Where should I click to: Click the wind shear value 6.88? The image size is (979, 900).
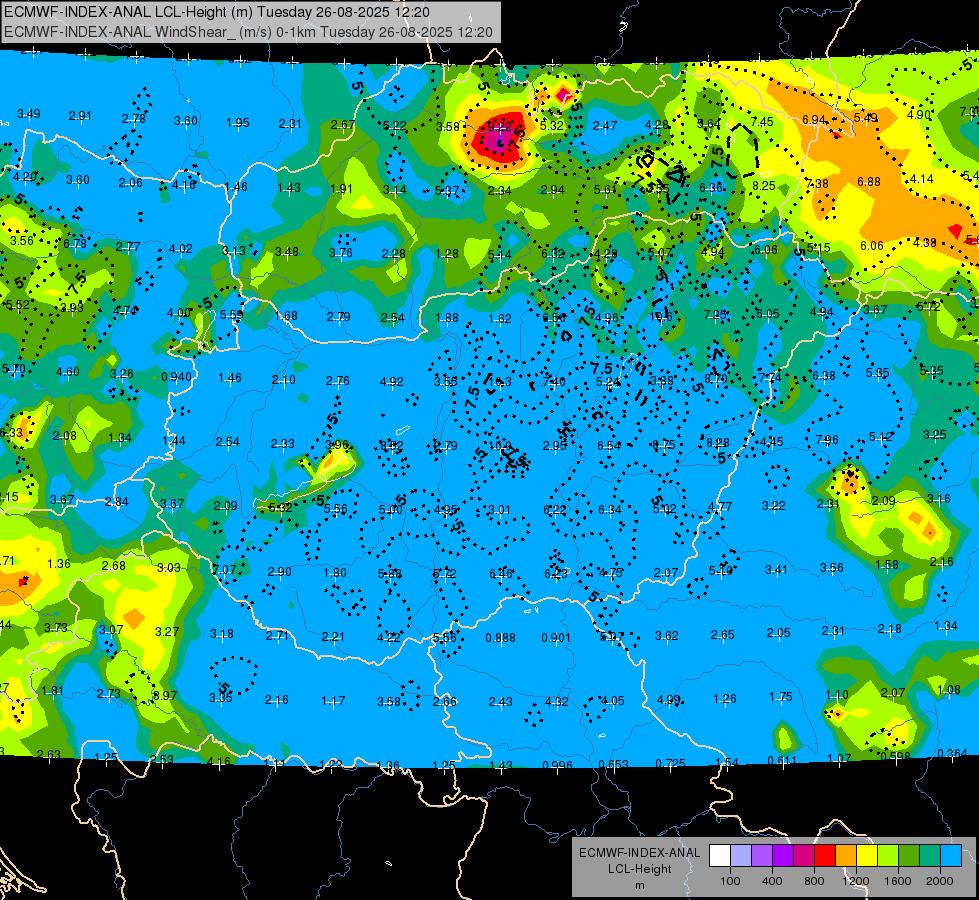click(x=869, y=181)
